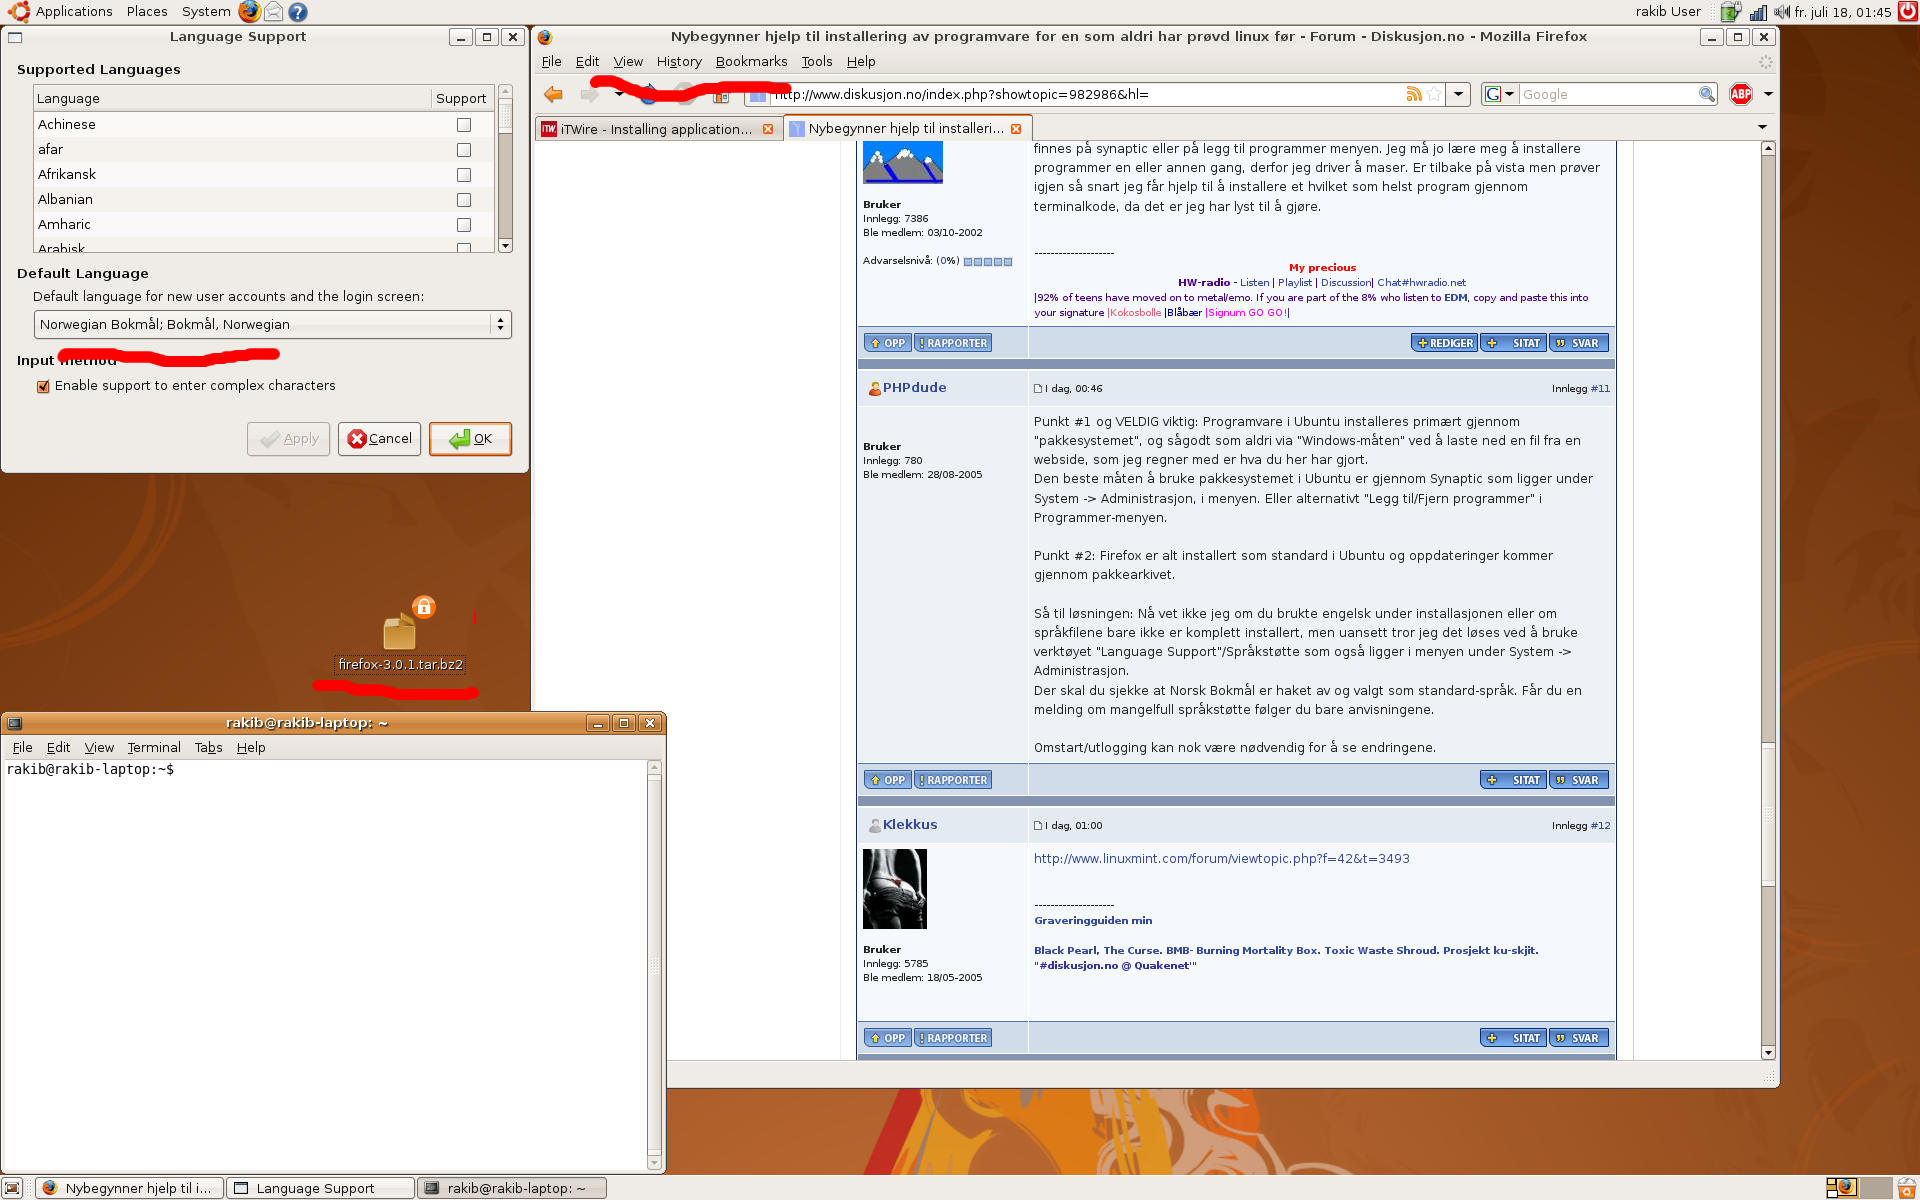
Task: Click the Adblock Plus ABP icon
Action: pyautogui.click(x=1741, y=94)
